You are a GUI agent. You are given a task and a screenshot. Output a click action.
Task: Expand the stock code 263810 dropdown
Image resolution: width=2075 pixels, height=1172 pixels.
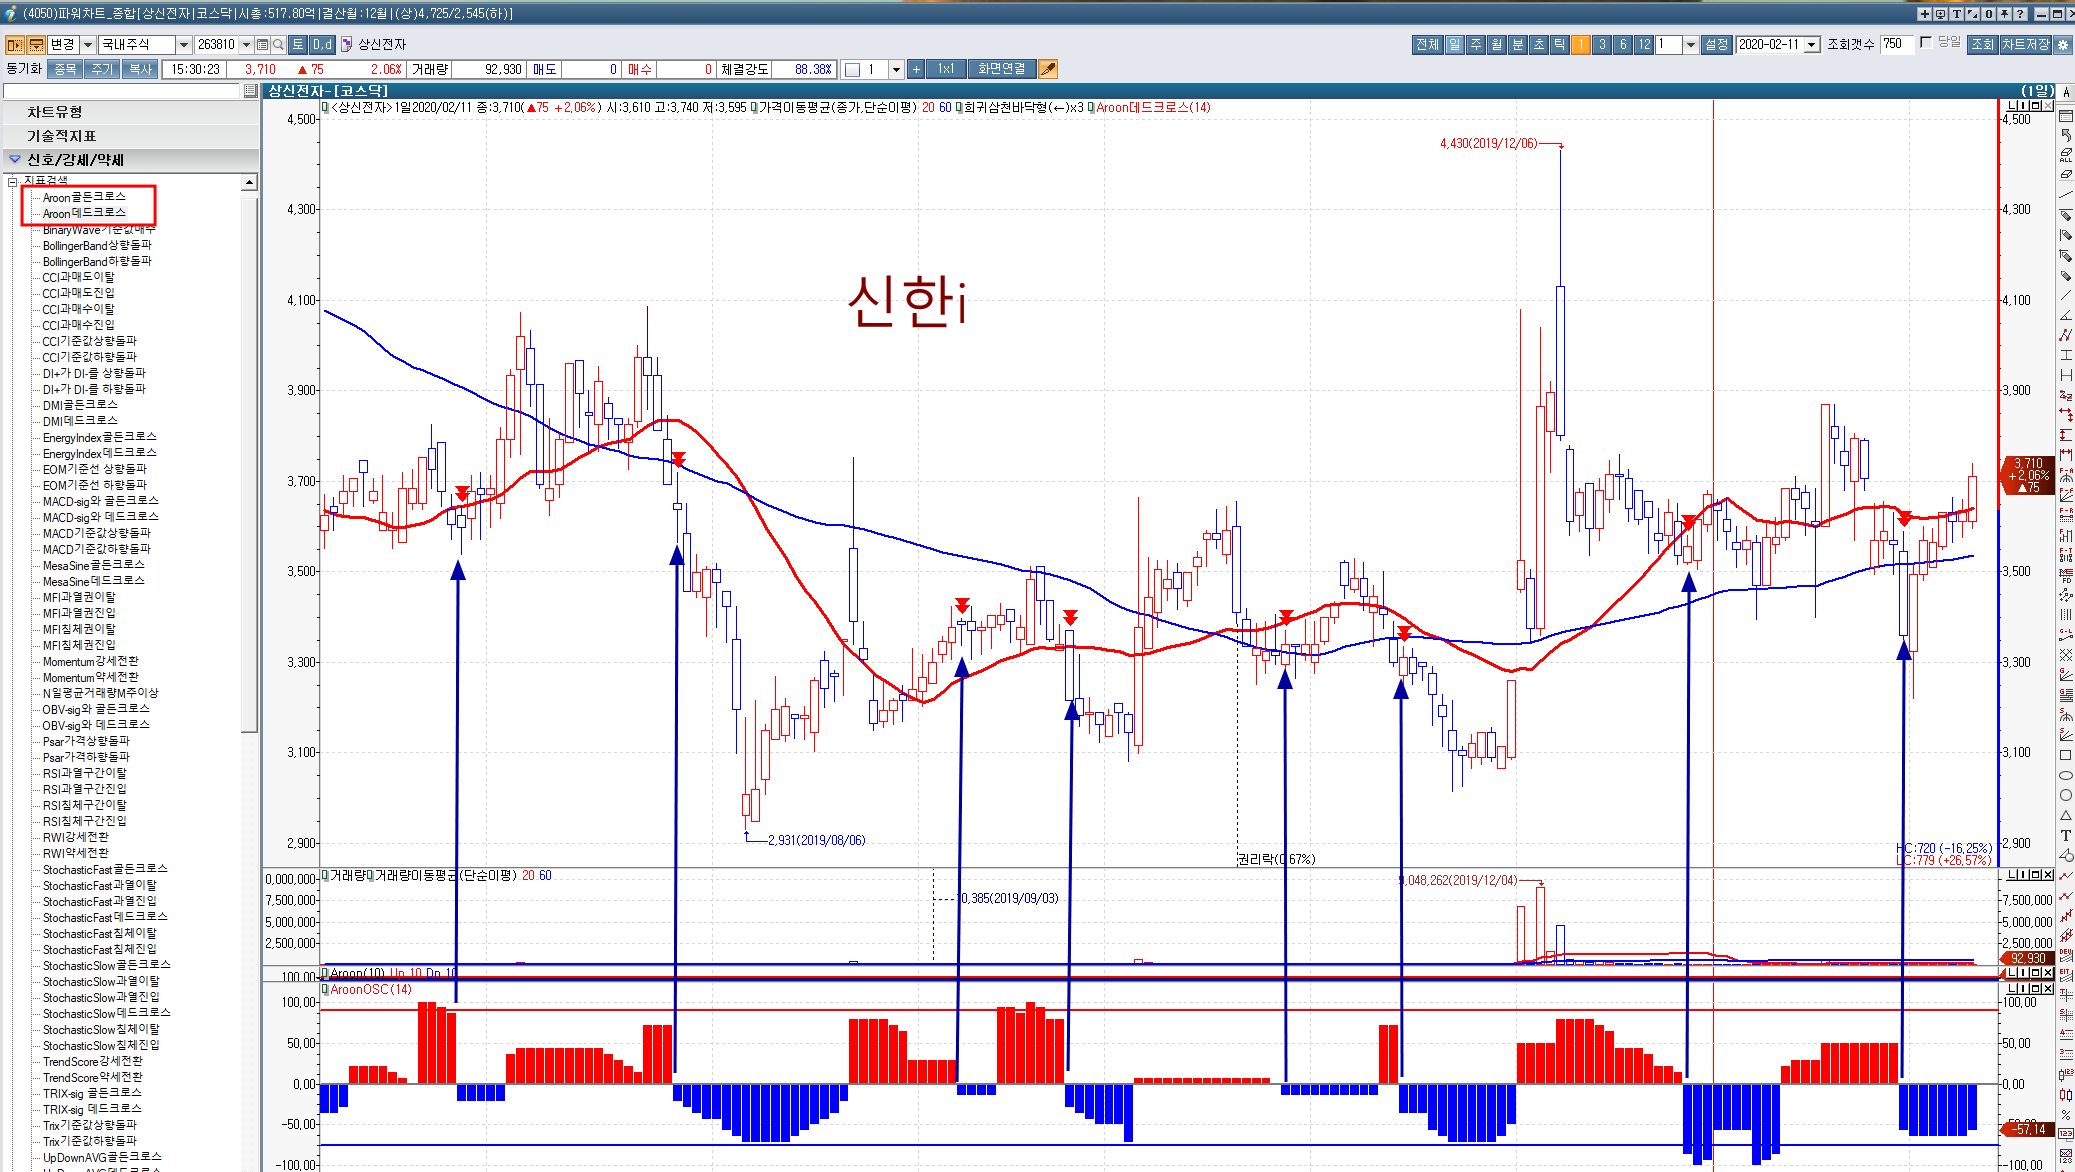pyautogui.click(x=246, y=44)
